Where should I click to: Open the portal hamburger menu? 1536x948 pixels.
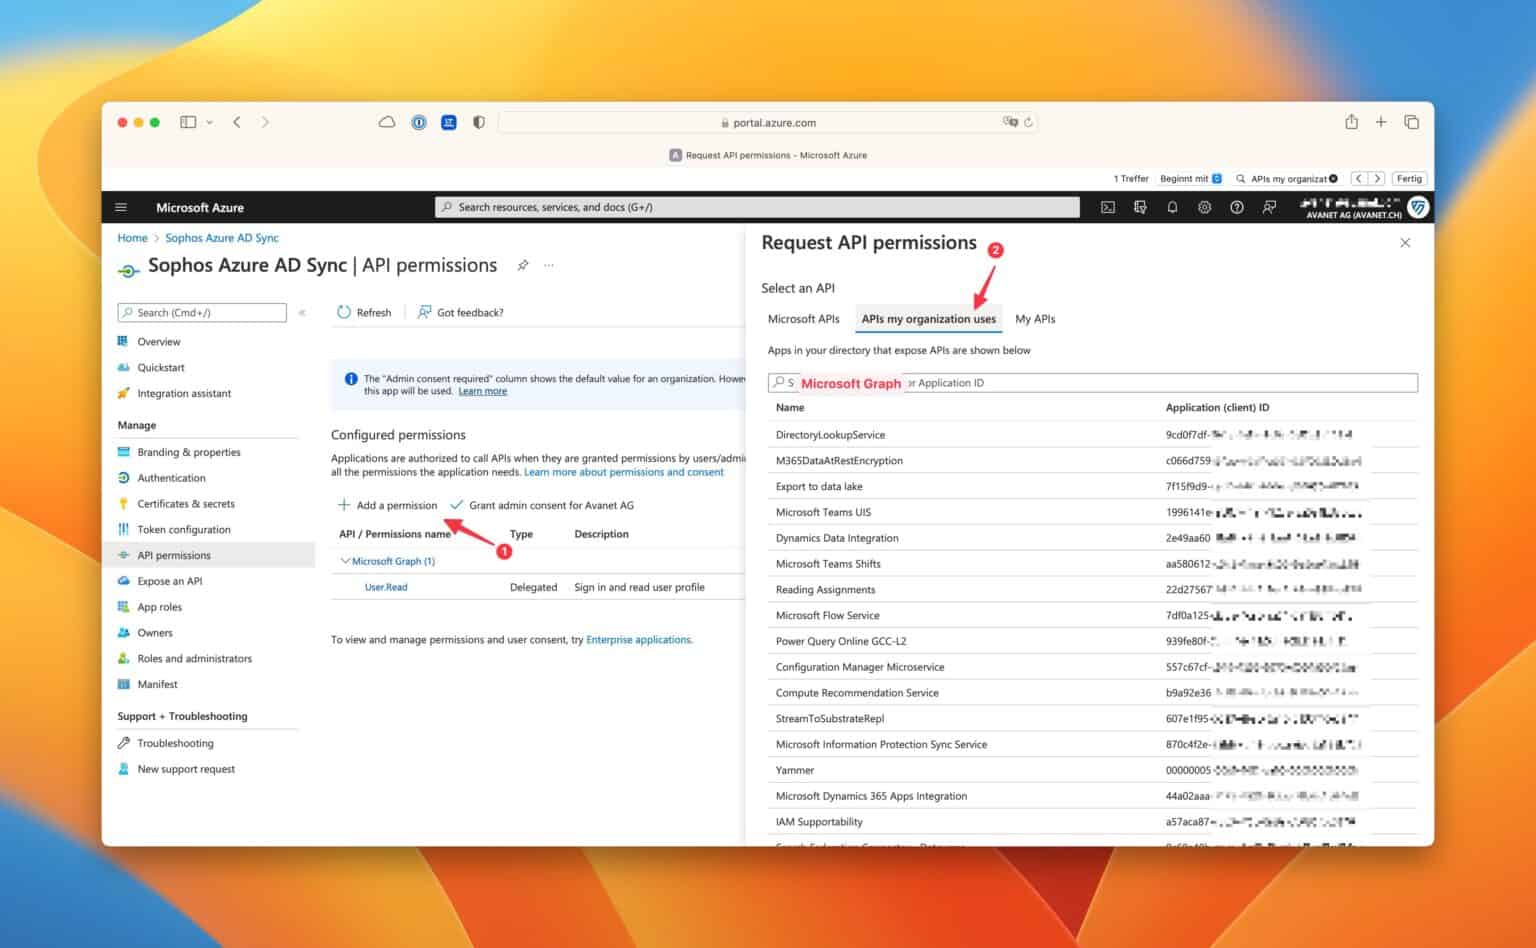[121, 207]
